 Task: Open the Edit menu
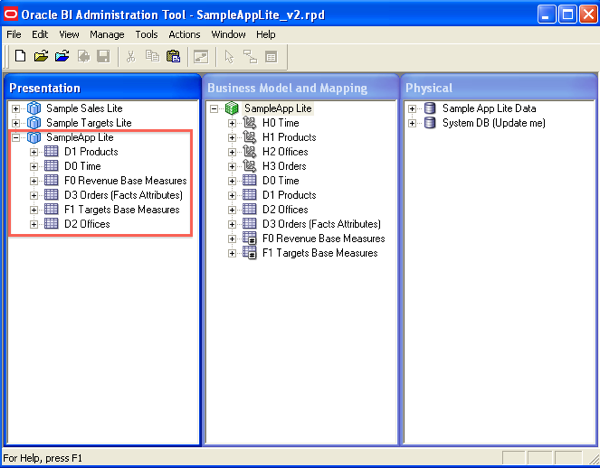tap(40, 34)
